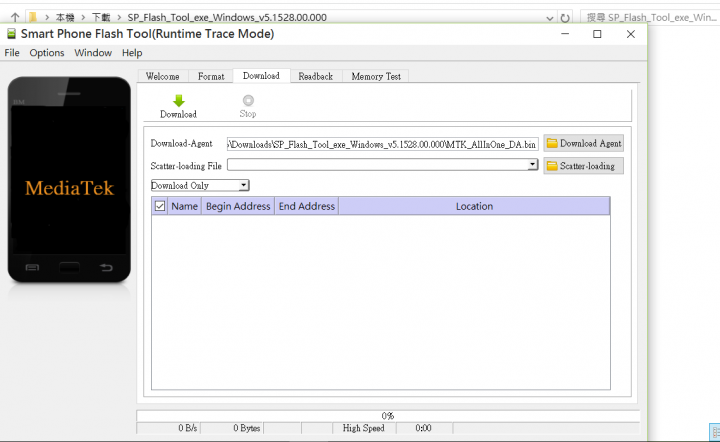This screenshot has width=720, height=442.
Task: Click the Location column header
Action: [x=474, y=206]
